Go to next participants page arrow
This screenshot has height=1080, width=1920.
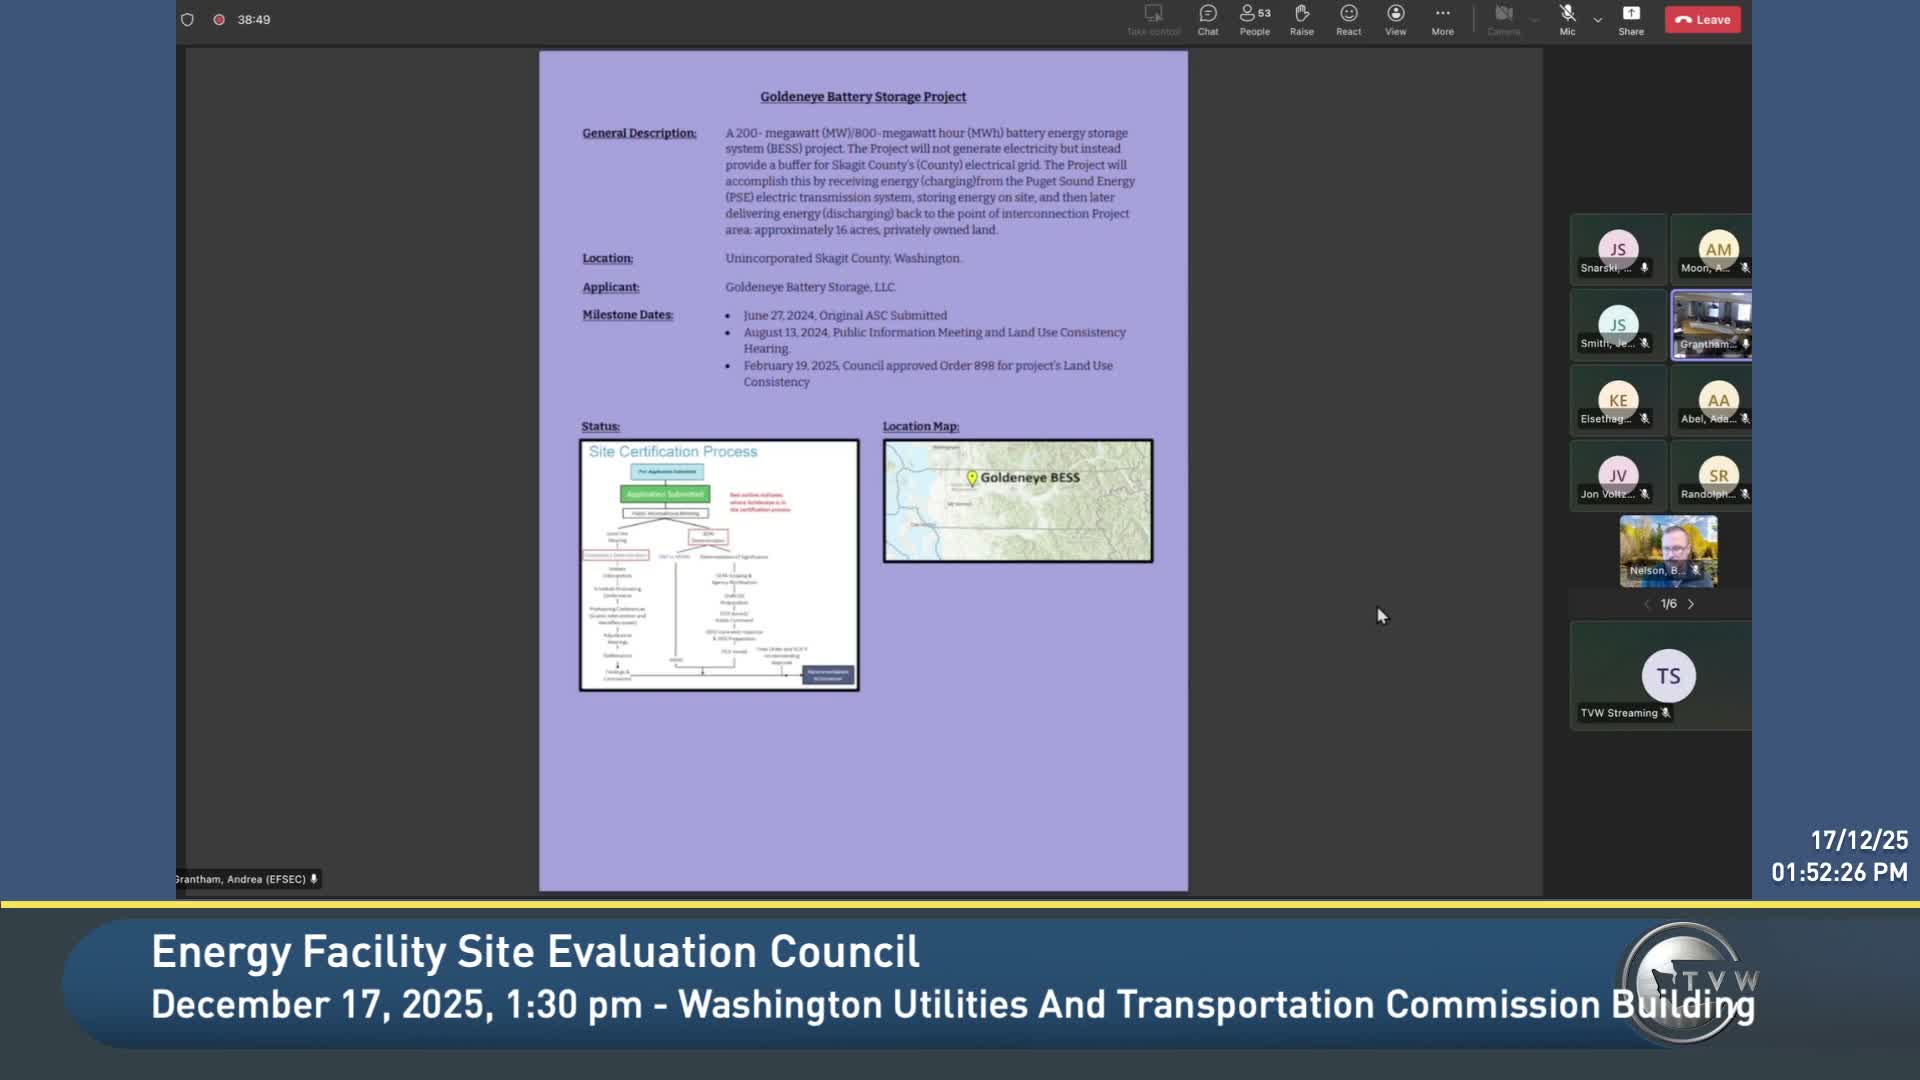point(1691,604)
